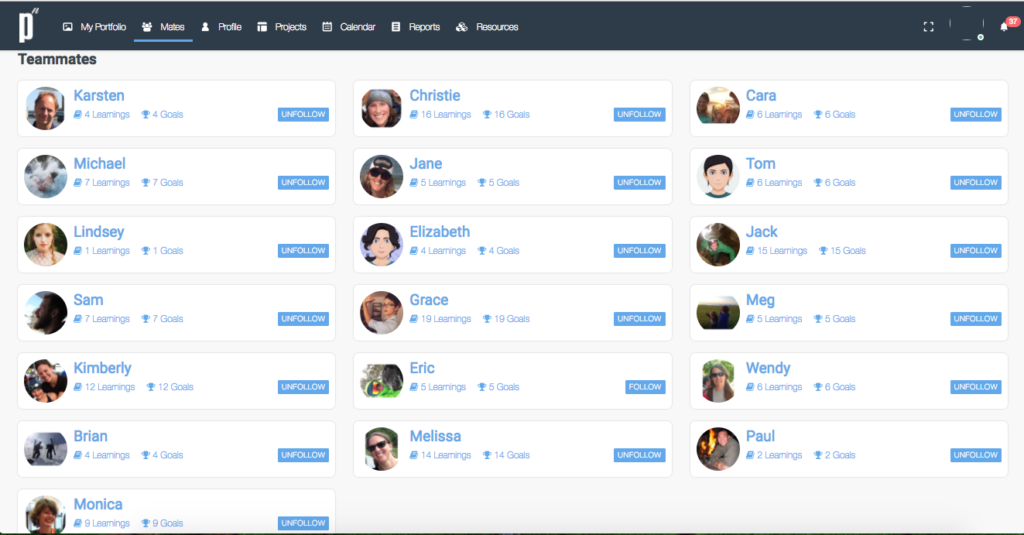Unfollow Paul
Viewport: 1024px width, 535px height.
tap(976, 455)
